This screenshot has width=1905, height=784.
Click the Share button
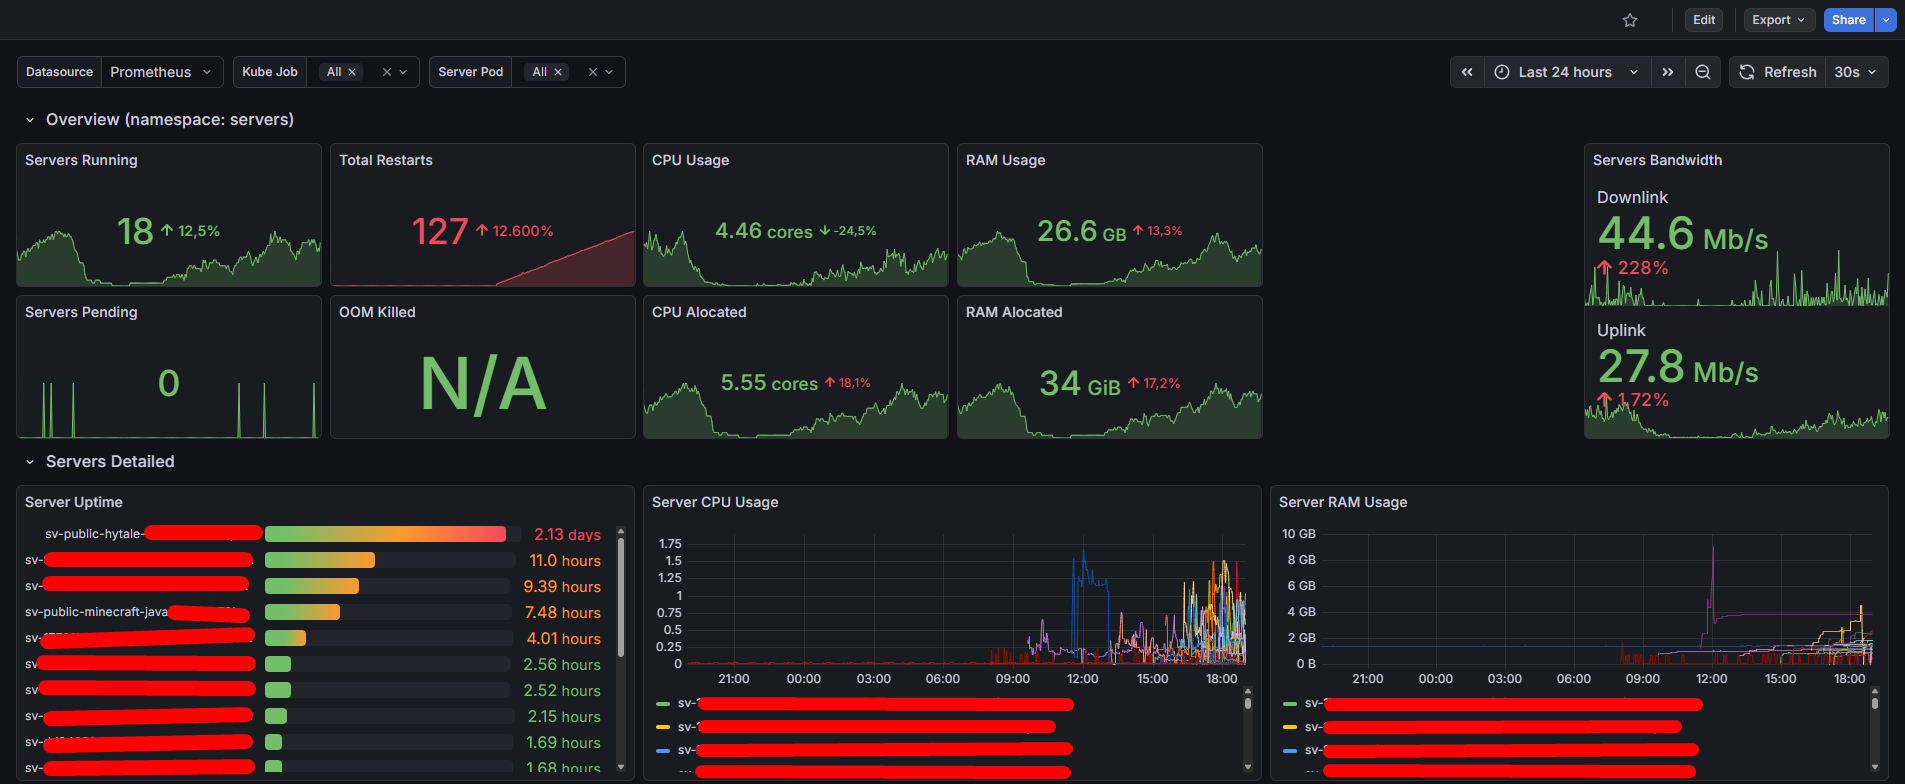(x=1848, y=20)
